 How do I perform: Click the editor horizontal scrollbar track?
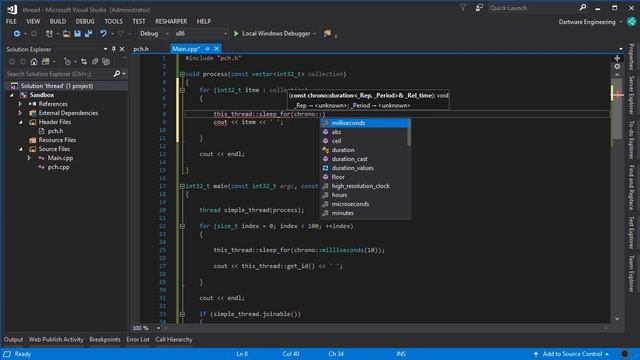(386, 328)
